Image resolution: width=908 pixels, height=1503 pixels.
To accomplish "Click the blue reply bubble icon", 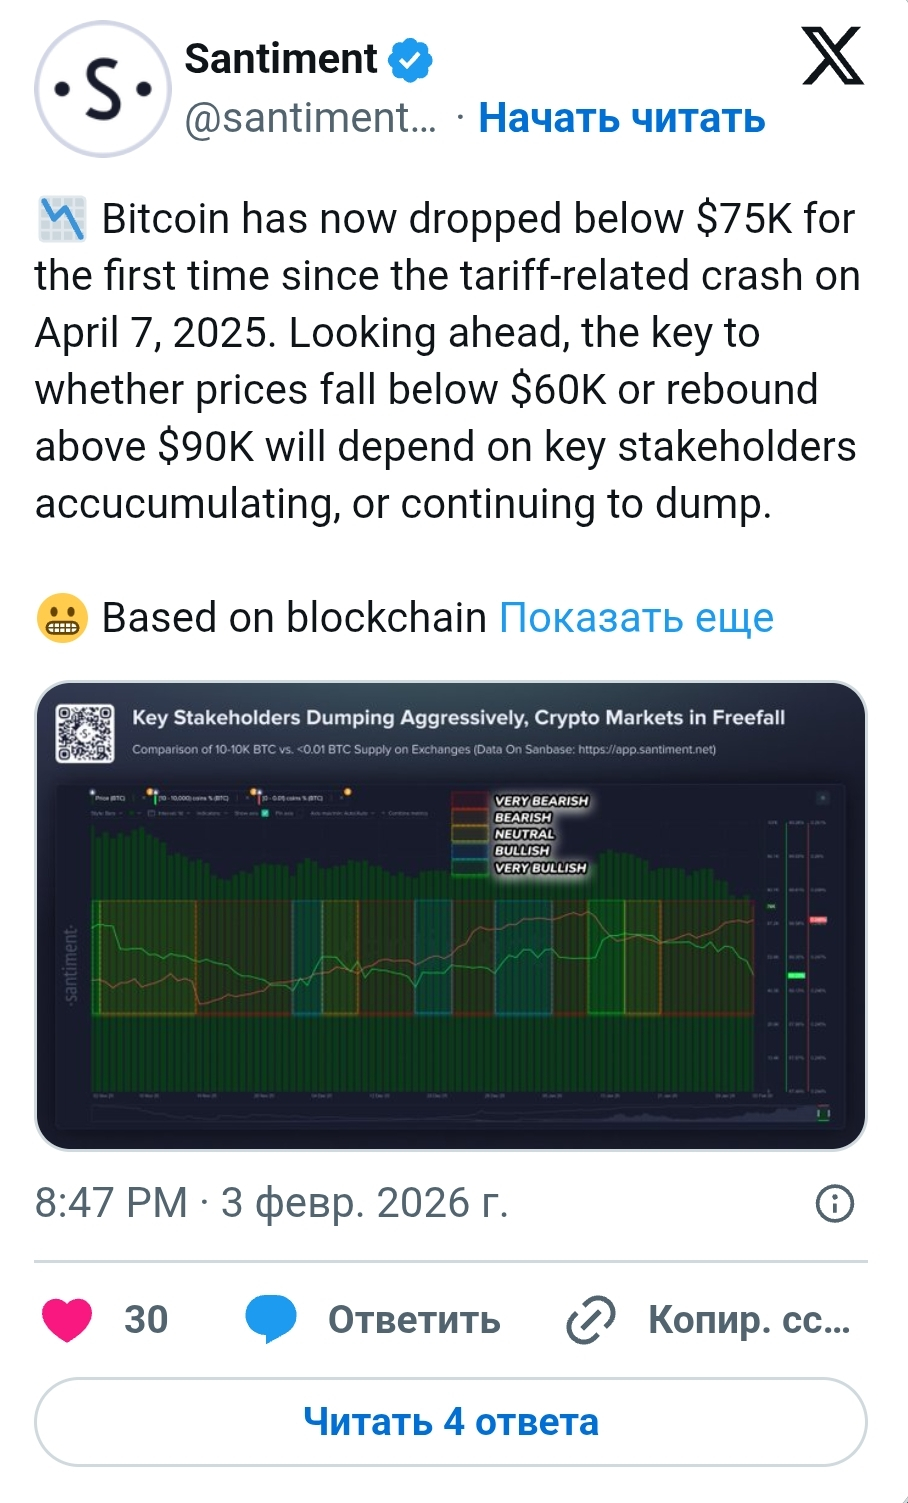I will point(271,1320).
